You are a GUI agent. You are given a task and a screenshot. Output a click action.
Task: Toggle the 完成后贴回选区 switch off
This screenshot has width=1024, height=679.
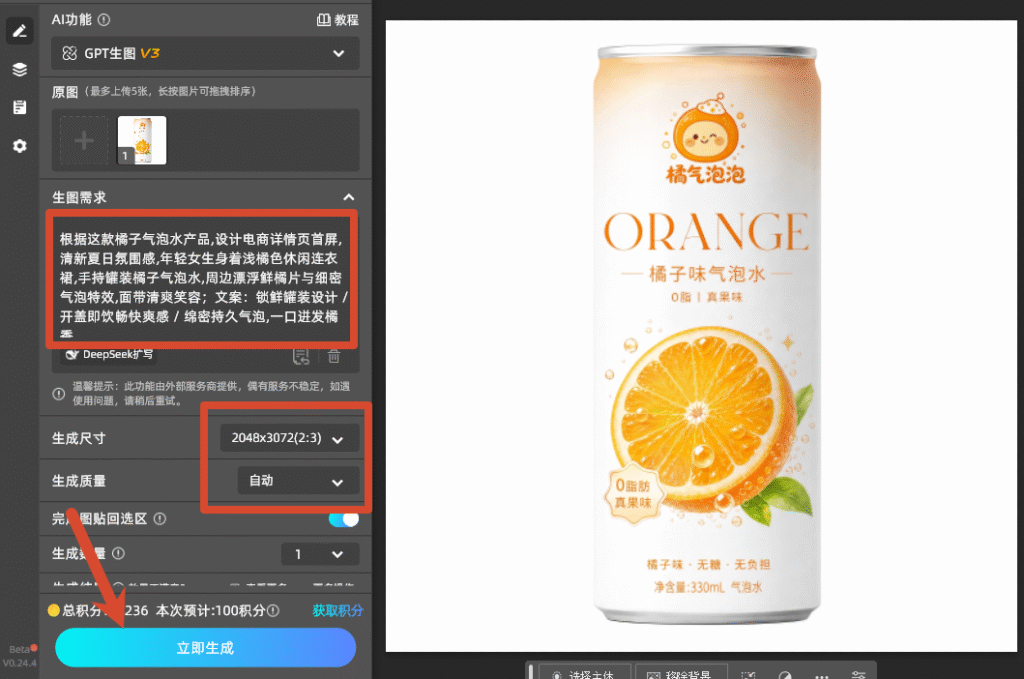344,519
